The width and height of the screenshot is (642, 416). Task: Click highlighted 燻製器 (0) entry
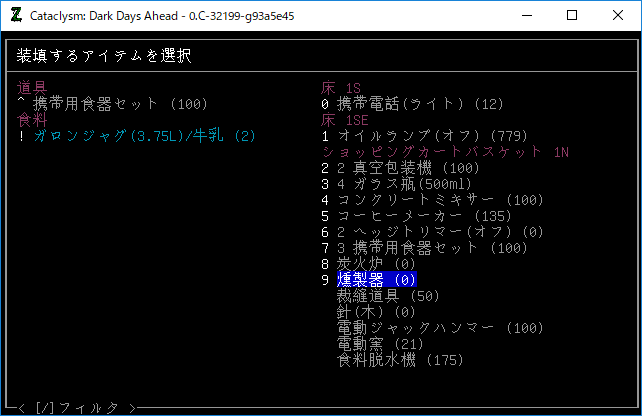[376, 280]
